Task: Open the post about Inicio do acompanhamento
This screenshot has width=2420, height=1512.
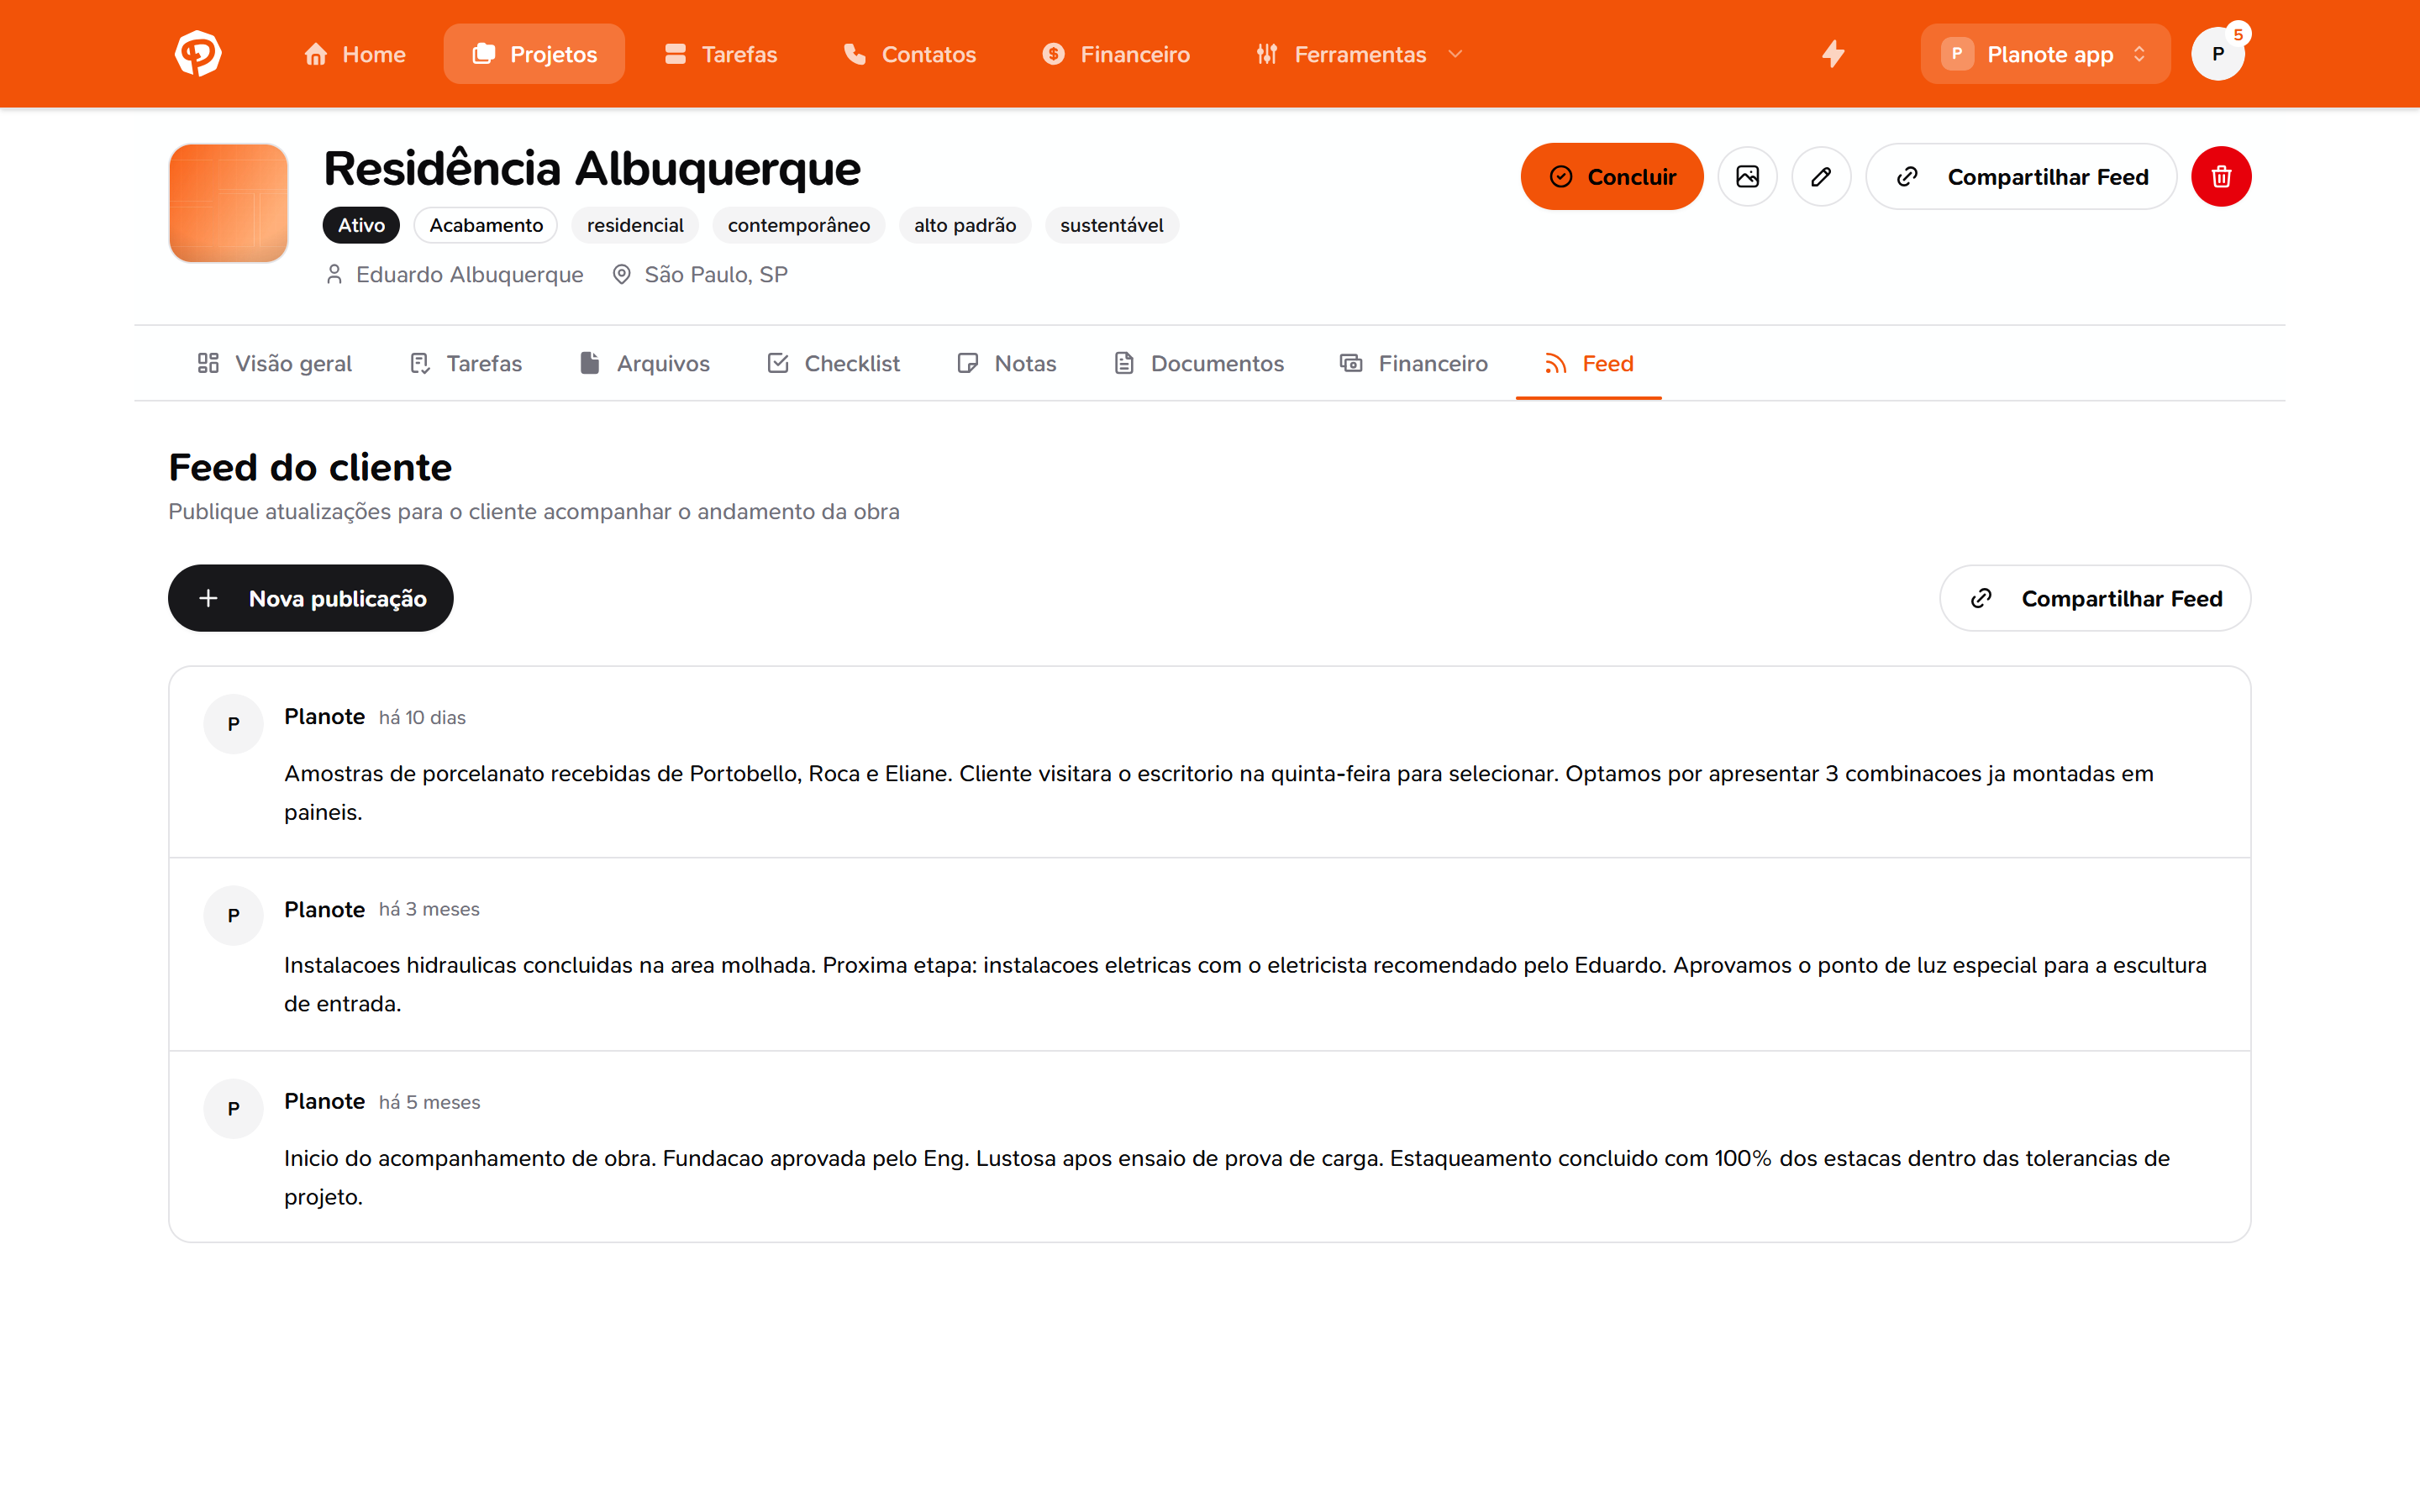Action: (x=1210, y=1147)
